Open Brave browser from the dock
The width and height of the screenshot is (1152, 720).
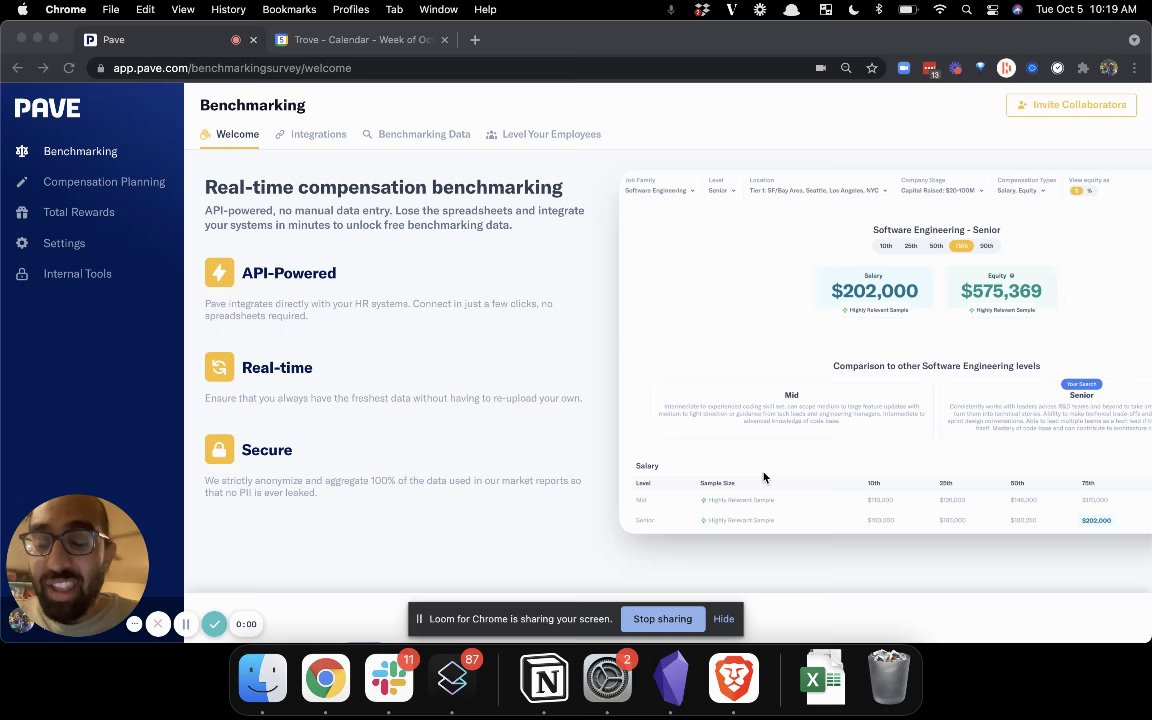click(734, 677)
